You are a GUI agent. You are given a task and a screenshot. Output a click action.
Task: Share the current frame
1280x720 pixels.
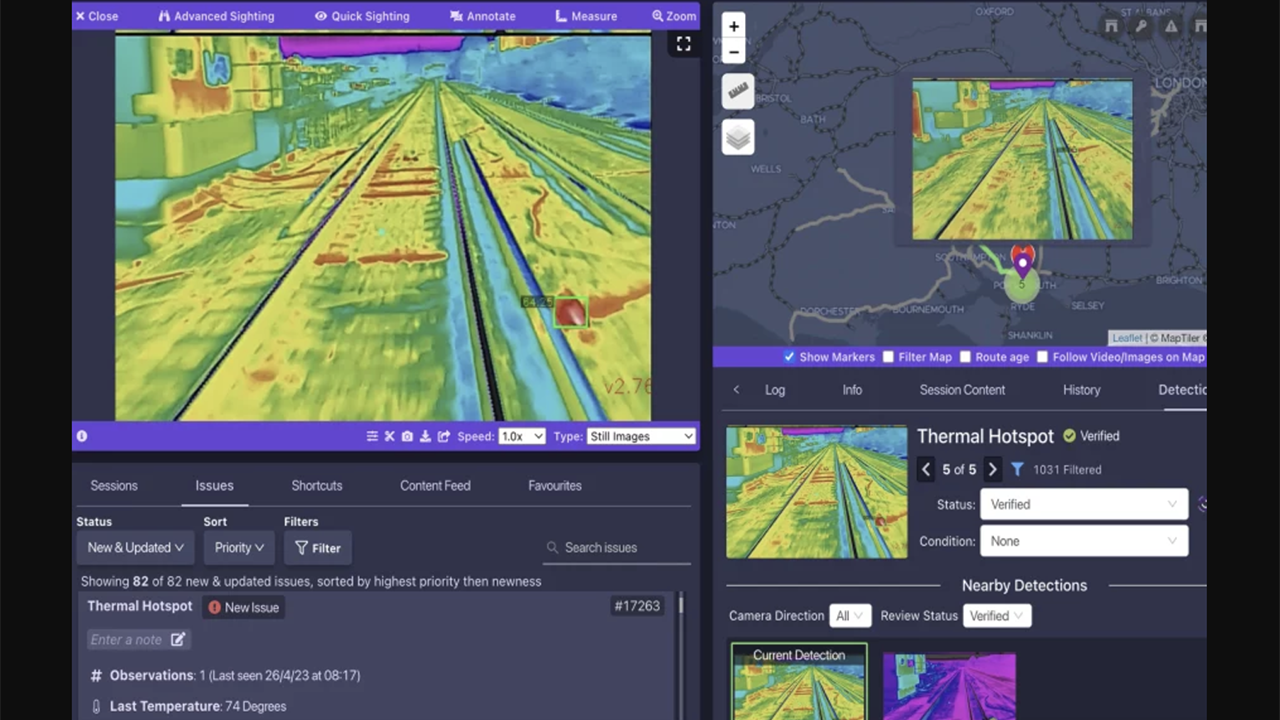coord(442,436)
